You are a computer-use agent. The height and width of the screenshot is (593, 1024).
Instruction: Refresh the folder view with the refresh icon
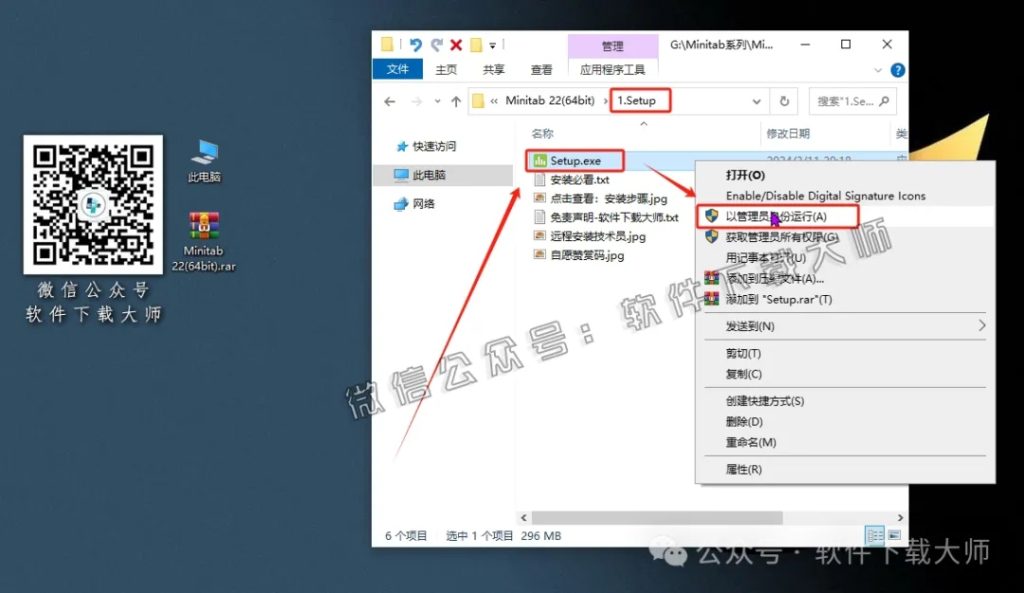coord(786,100)
